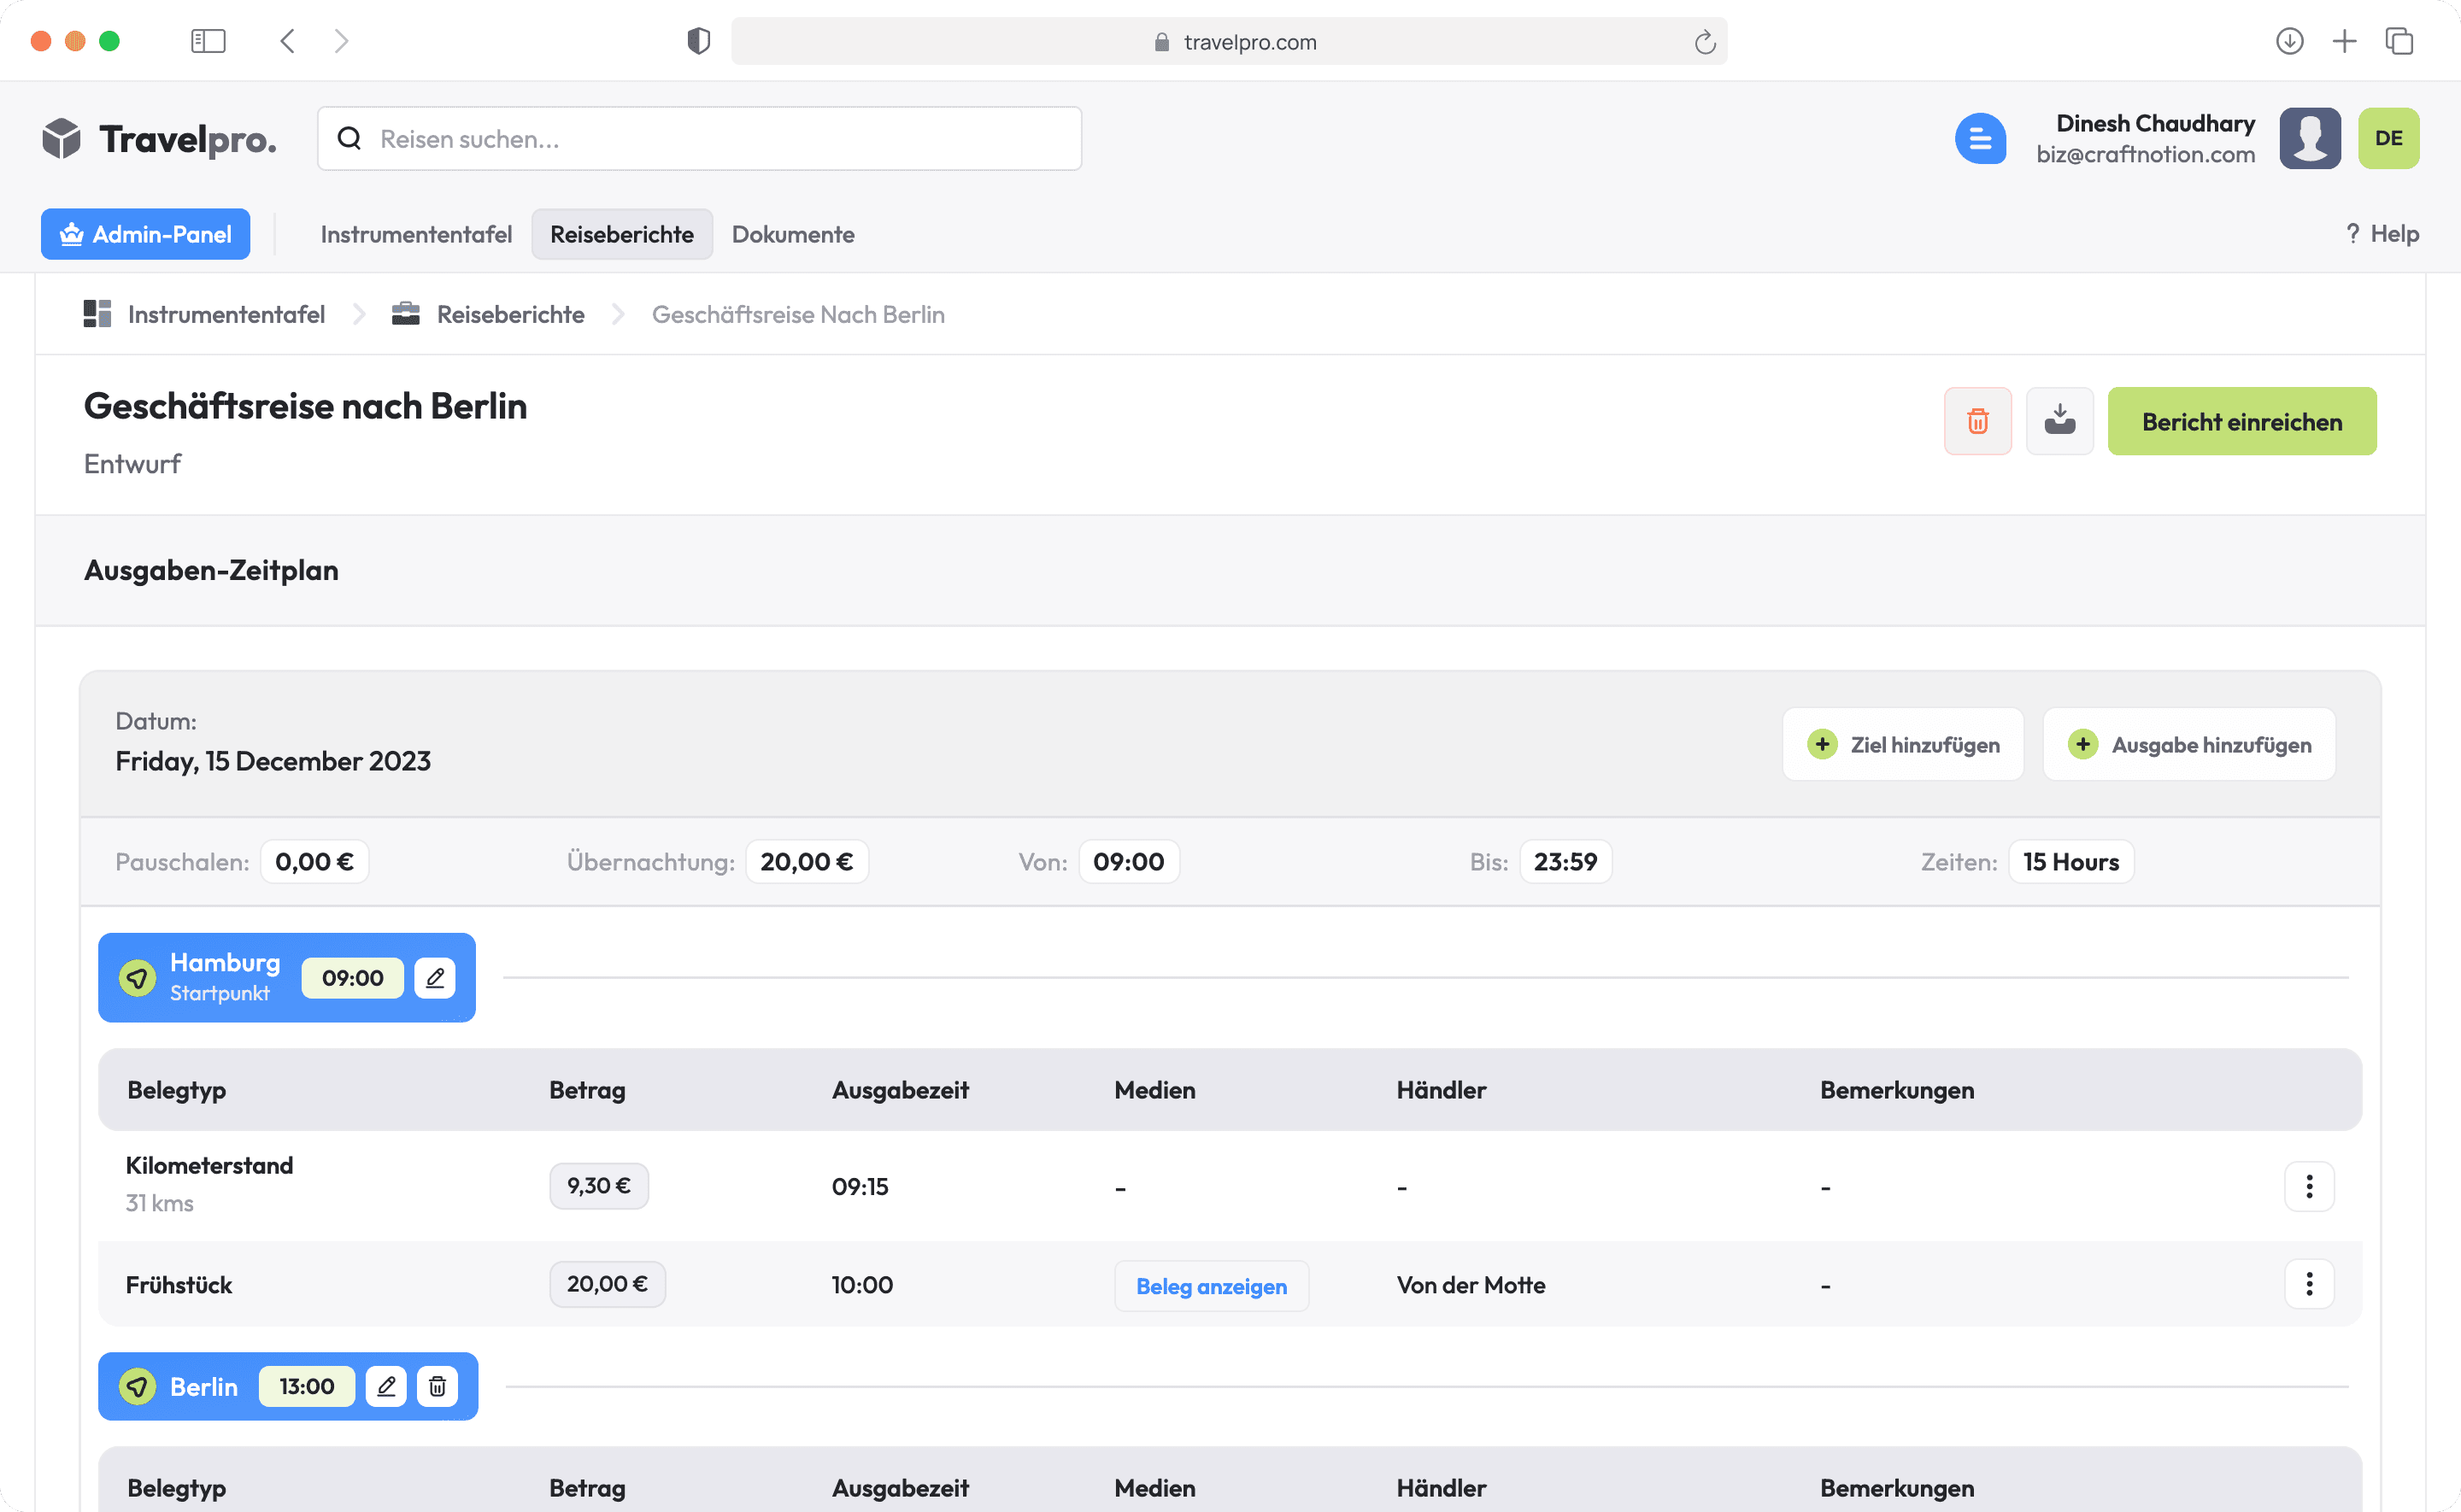The height and width of the screenshot is (1512, 2461).
Task: Add a destination with Ziel hinzufügen
Action: (1902, 744)
